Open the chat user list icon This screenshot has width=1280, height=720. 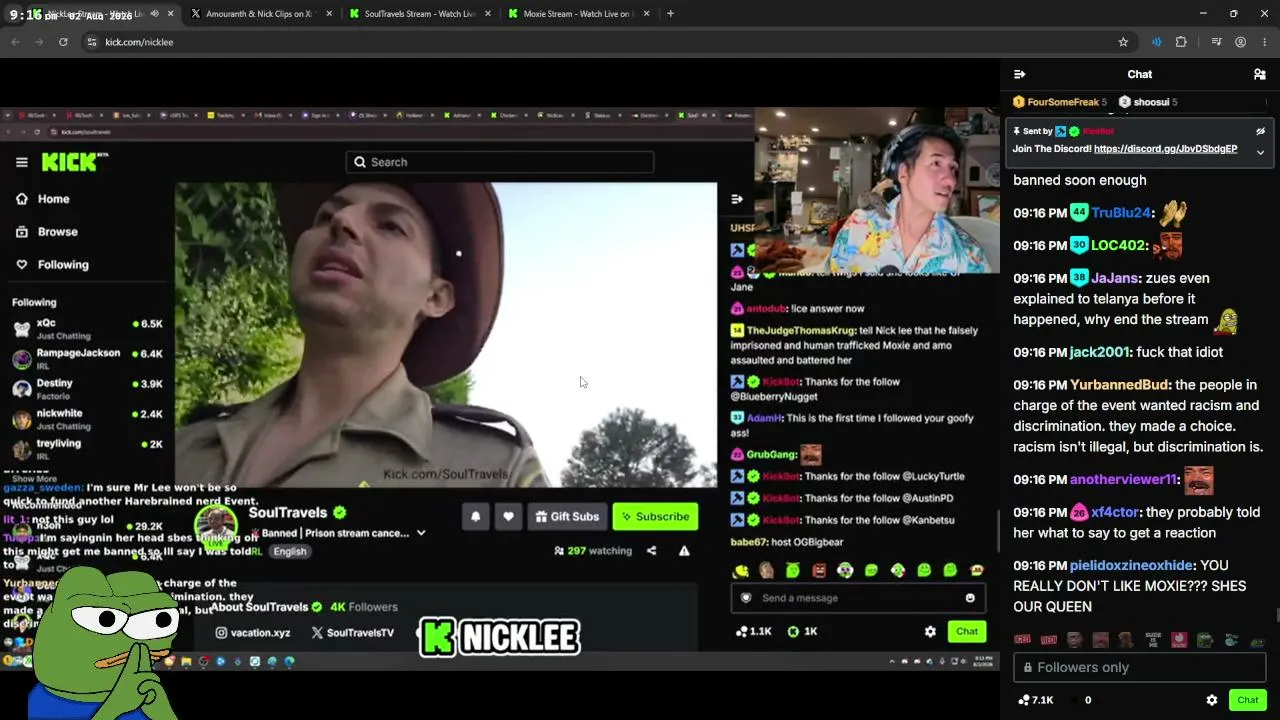pos(1260,74)
